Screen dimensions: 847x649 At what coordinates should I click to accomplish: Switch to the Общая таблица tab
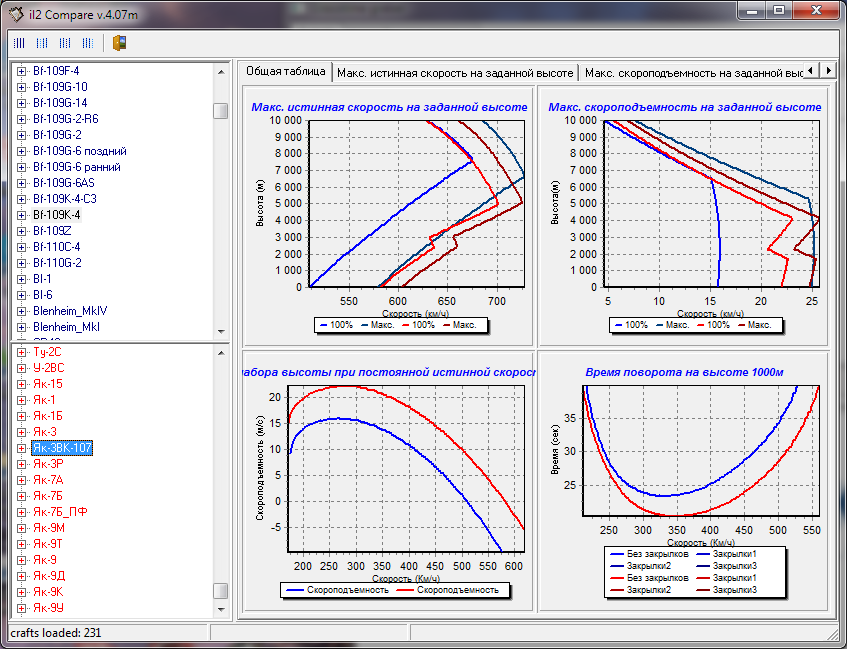(285, 72)
